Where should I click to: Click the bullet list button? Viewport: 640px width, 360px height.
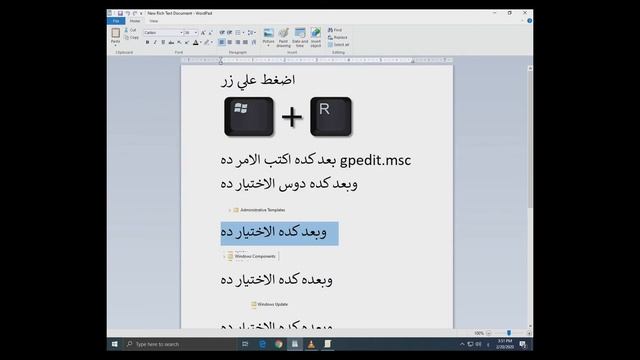point(238,33)
